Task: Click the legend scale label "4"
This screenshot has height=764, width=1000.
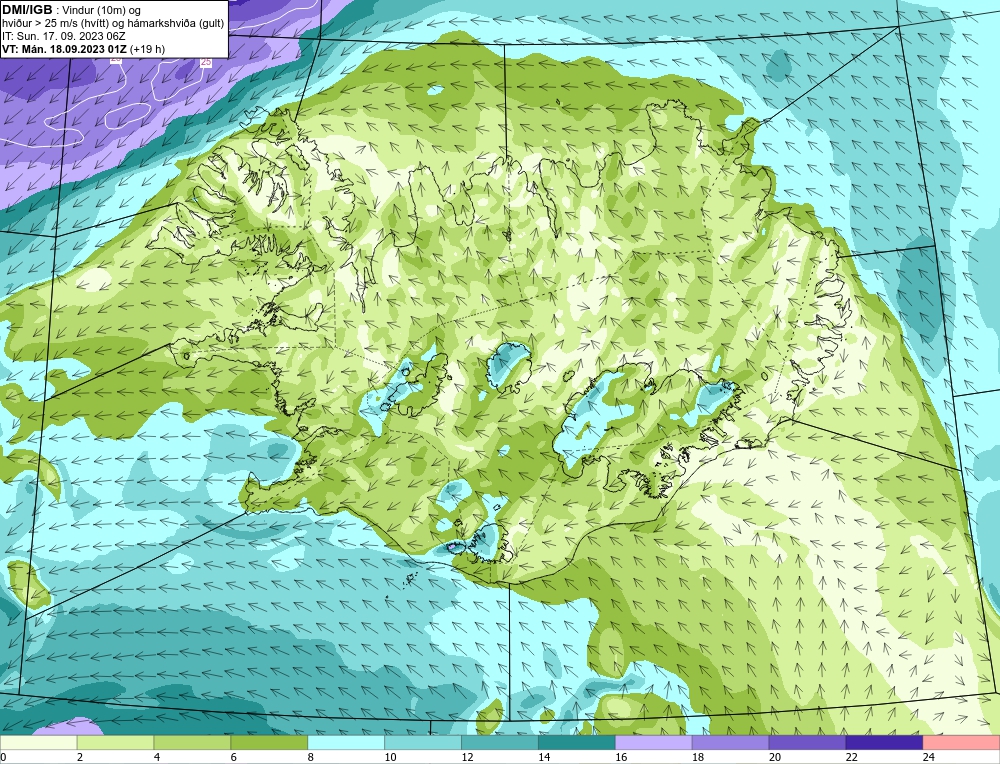Action: (x=157, y=757)
